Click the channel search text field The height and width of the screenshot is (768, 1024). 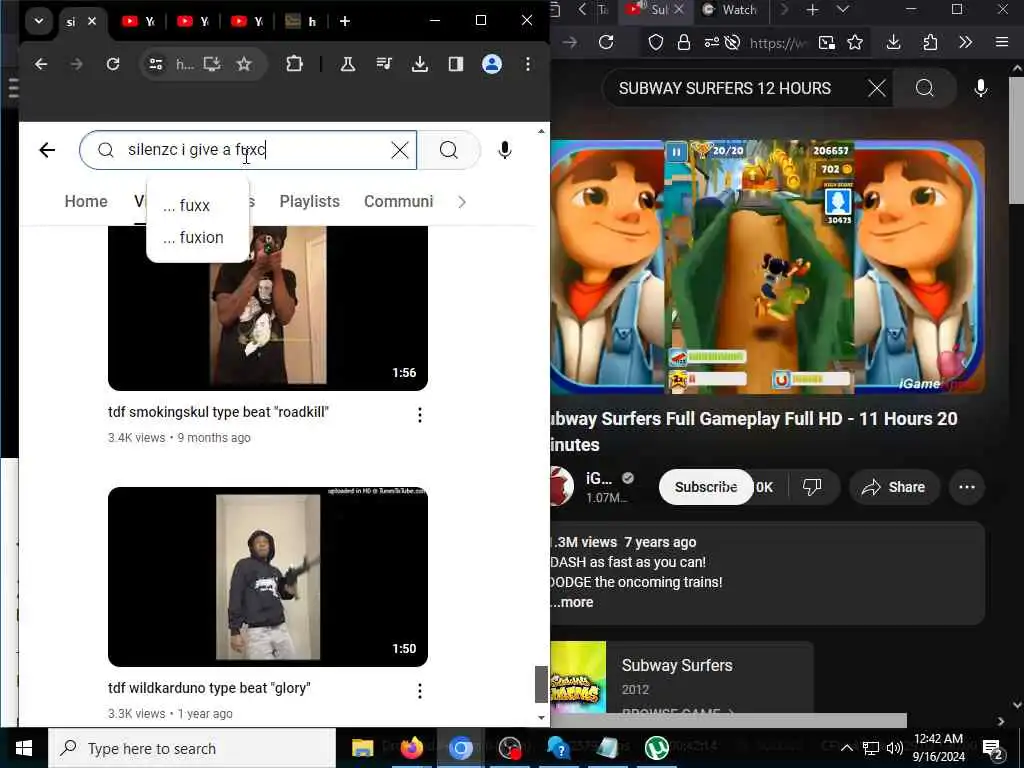pos(248,150)
